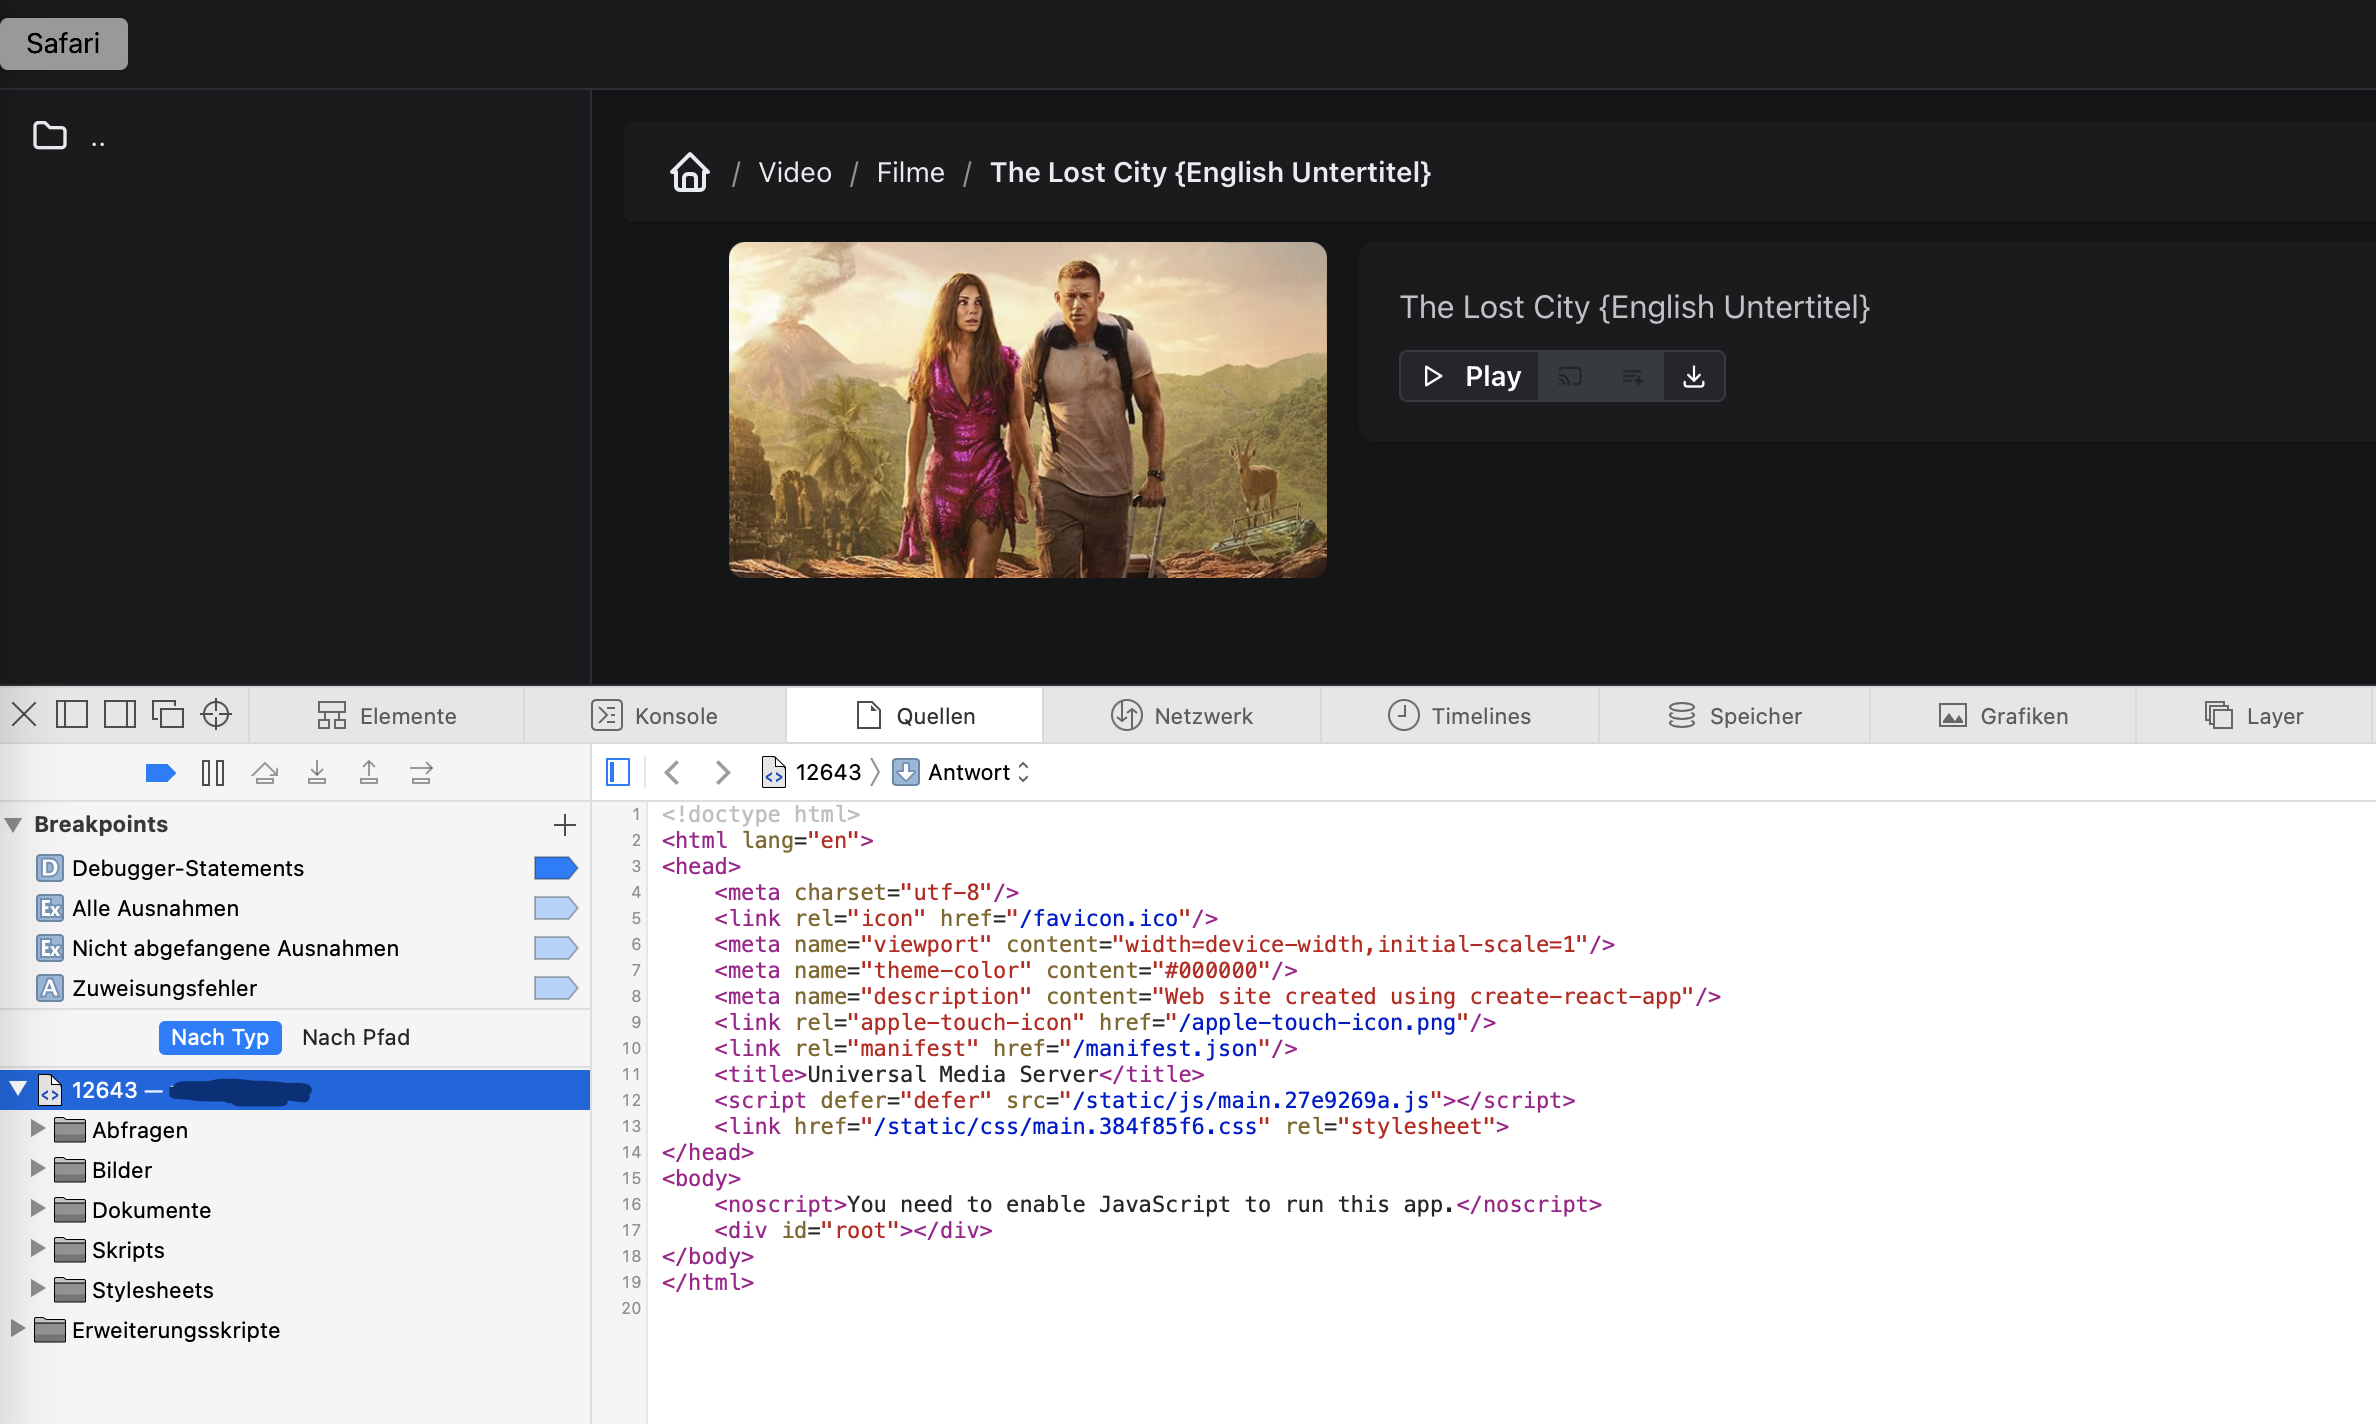
Task: Go to home via house icon
Action: (690, 172)
